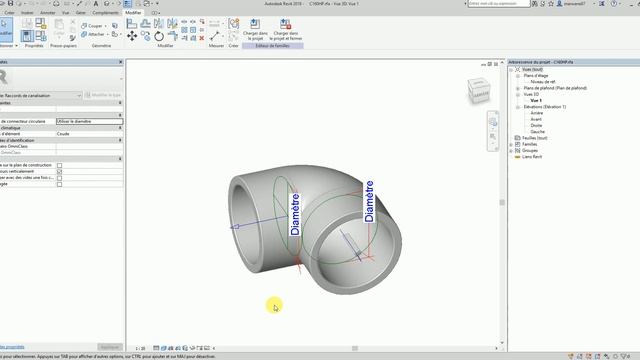Select the 'Arrière' elevation view
The height and width of the screenshot is (360, 640).
point(537,113)
